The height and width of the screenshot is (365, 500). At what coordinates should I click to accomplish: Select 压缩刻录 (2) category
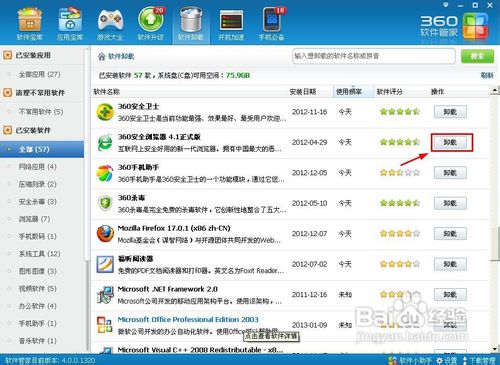37,184
